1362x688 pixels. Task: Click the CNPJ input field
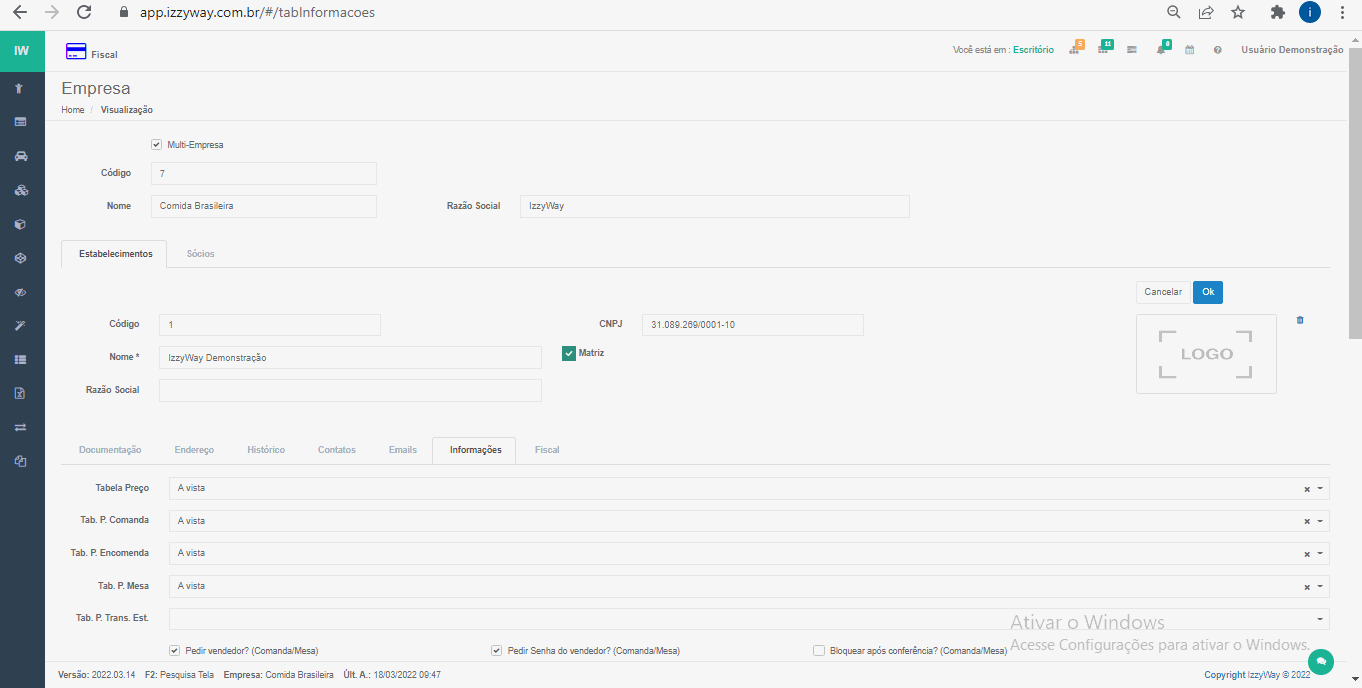click(752, 325)
